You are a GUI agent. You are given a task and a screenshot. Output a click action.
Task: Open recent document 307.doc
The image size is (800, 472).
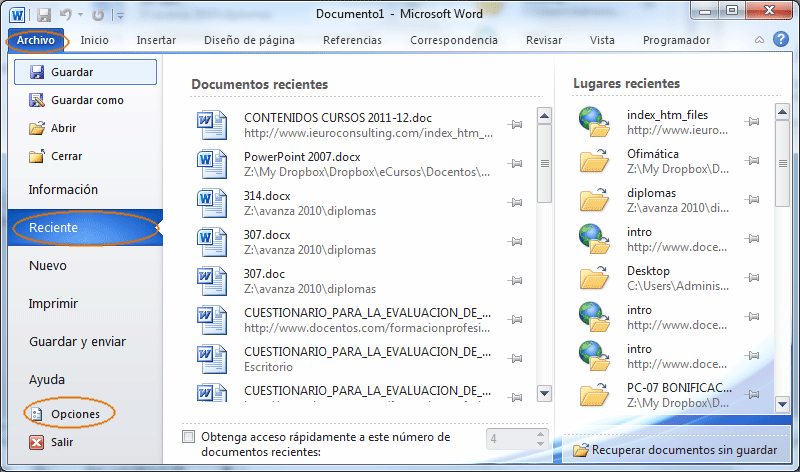pyautogui.click(x=346, y=281)
